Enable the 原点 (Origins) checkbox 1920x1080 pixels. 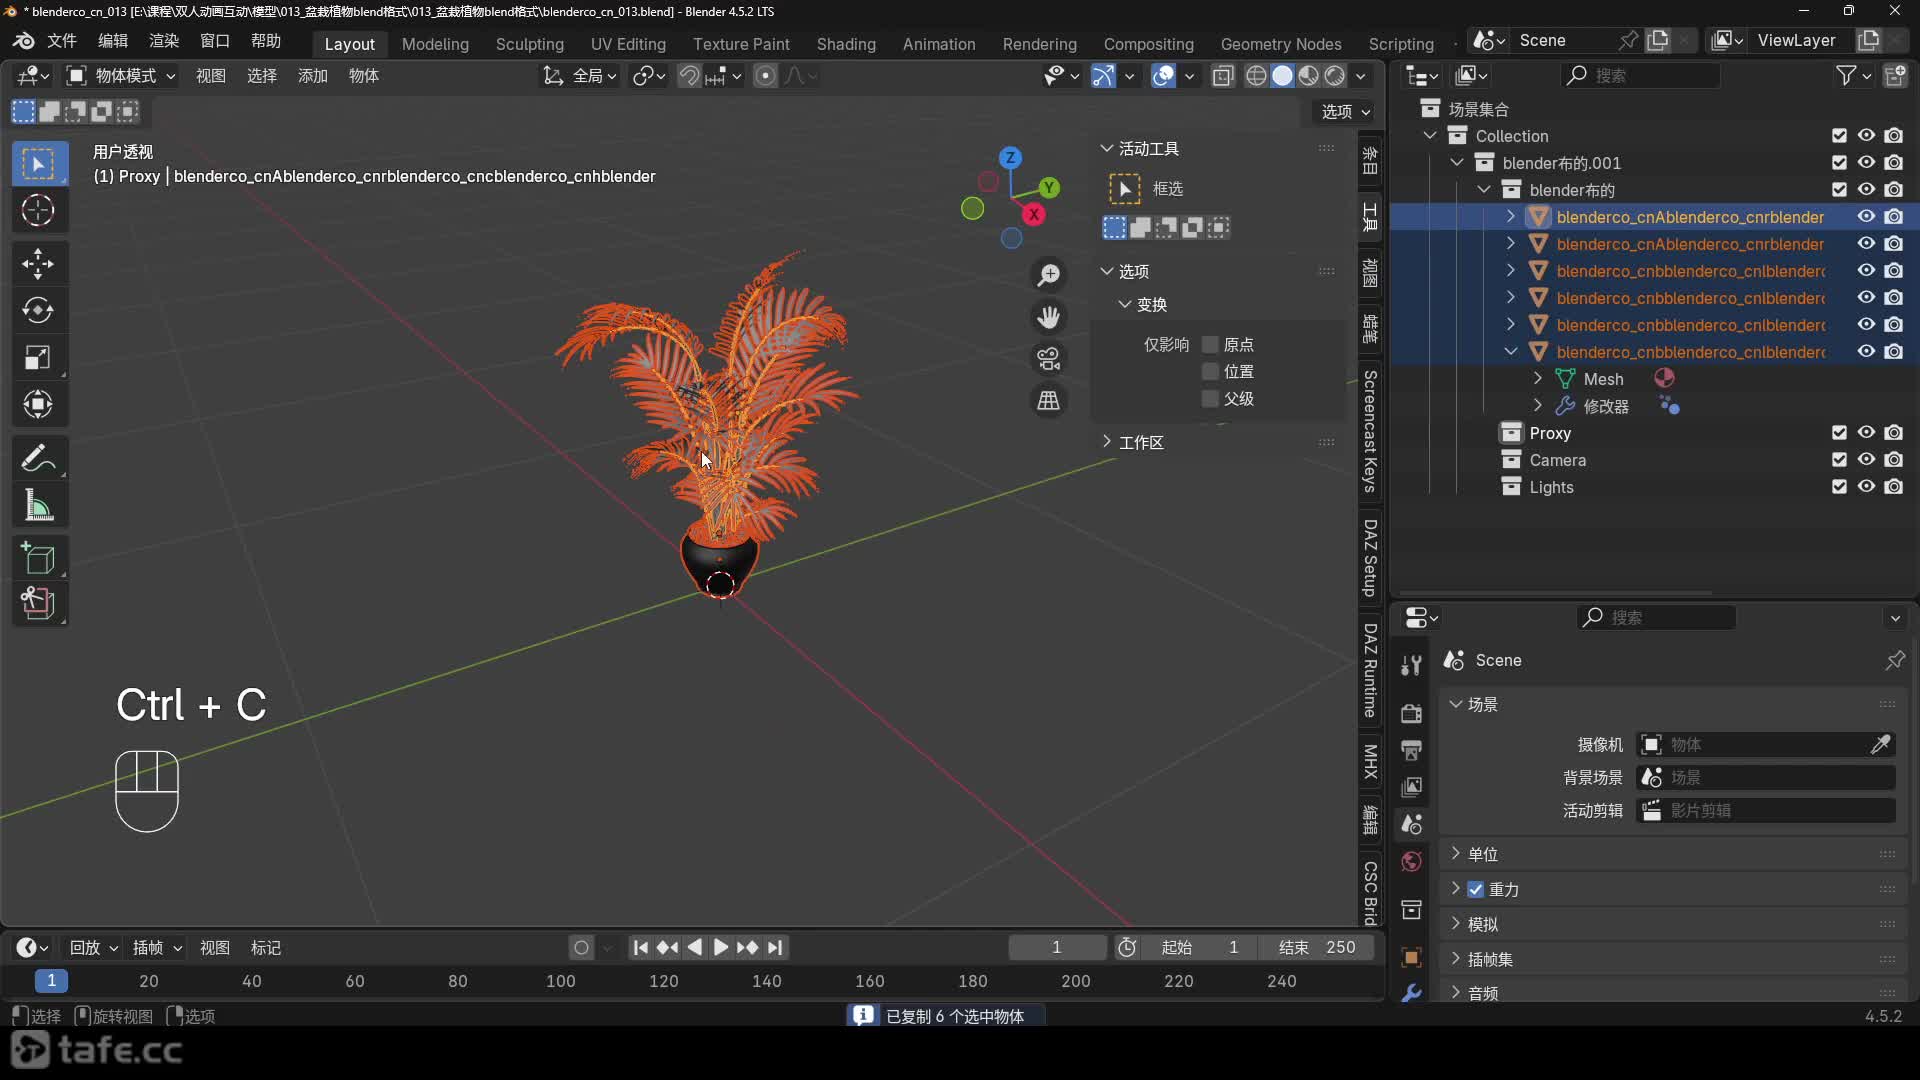[1210, 345]
